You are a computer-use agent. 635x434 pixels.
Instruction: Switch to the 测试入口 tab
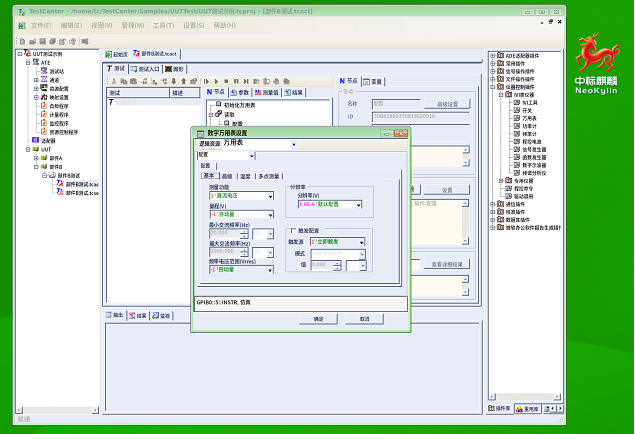pyautogui.click(x=148, y=68)
